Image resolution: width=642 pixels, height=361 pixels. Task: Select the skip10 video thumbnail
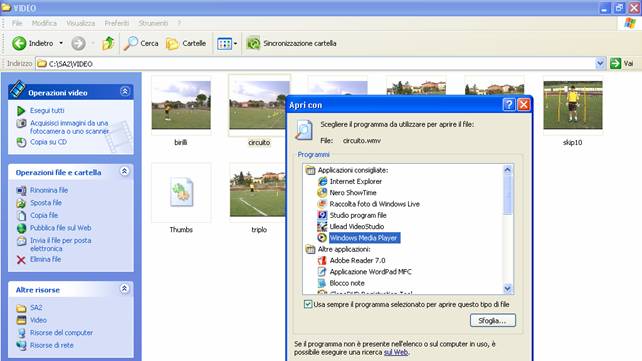pyautogui.click(x=573, y=105)
